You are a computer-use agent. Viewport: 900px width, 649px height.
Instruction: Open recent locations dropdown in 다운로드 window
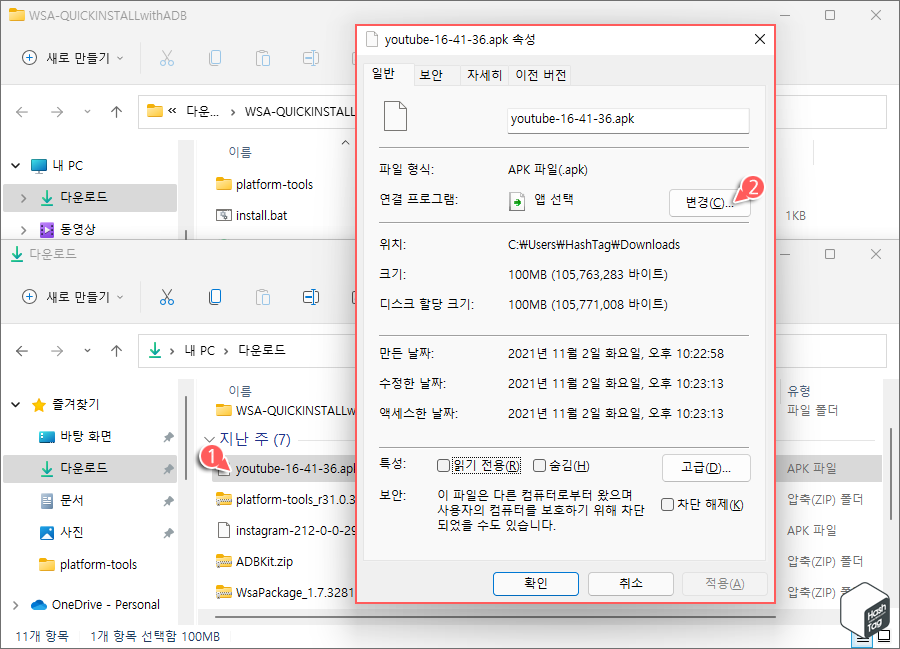(87, 351)
